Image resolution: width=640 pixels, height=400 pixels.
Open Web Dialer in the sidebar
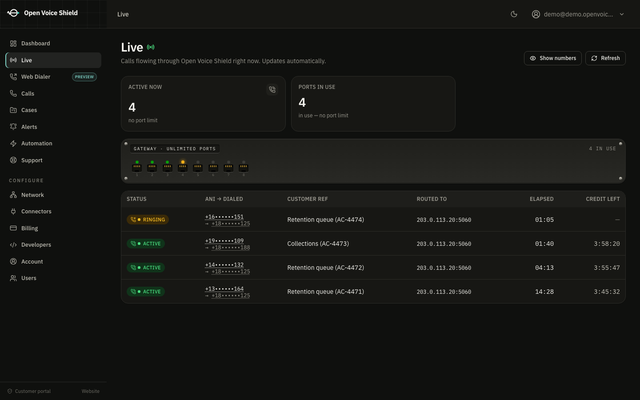53,77
